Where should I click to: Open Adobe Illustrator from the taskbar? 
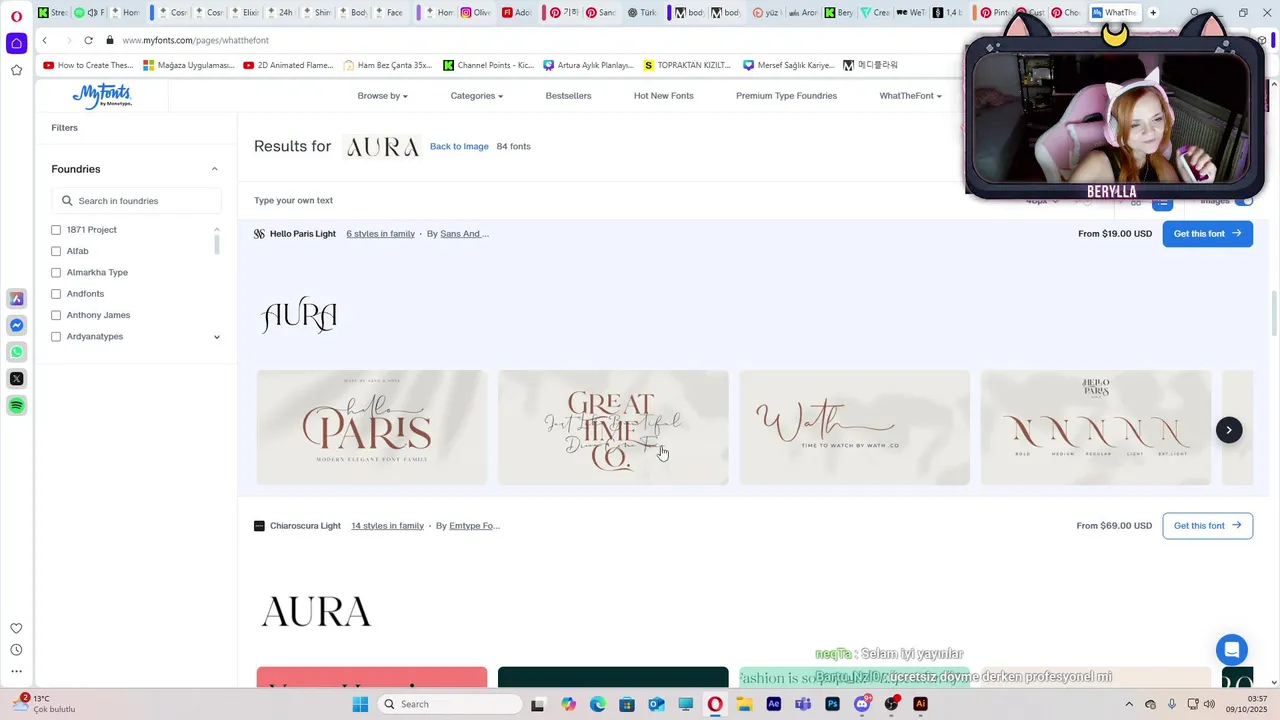click(x=920, y=704)
